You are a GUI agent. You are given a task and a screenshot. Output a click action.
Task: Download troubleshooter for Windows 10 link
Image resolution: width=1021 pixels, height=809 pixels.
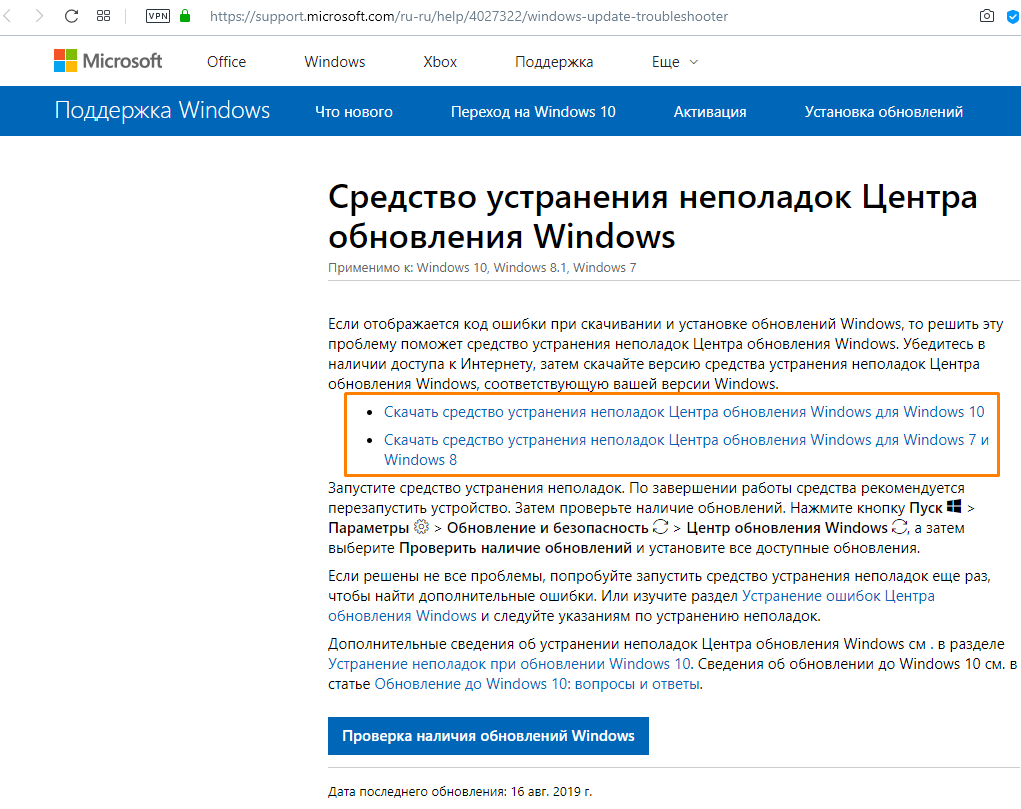point(684,412)
